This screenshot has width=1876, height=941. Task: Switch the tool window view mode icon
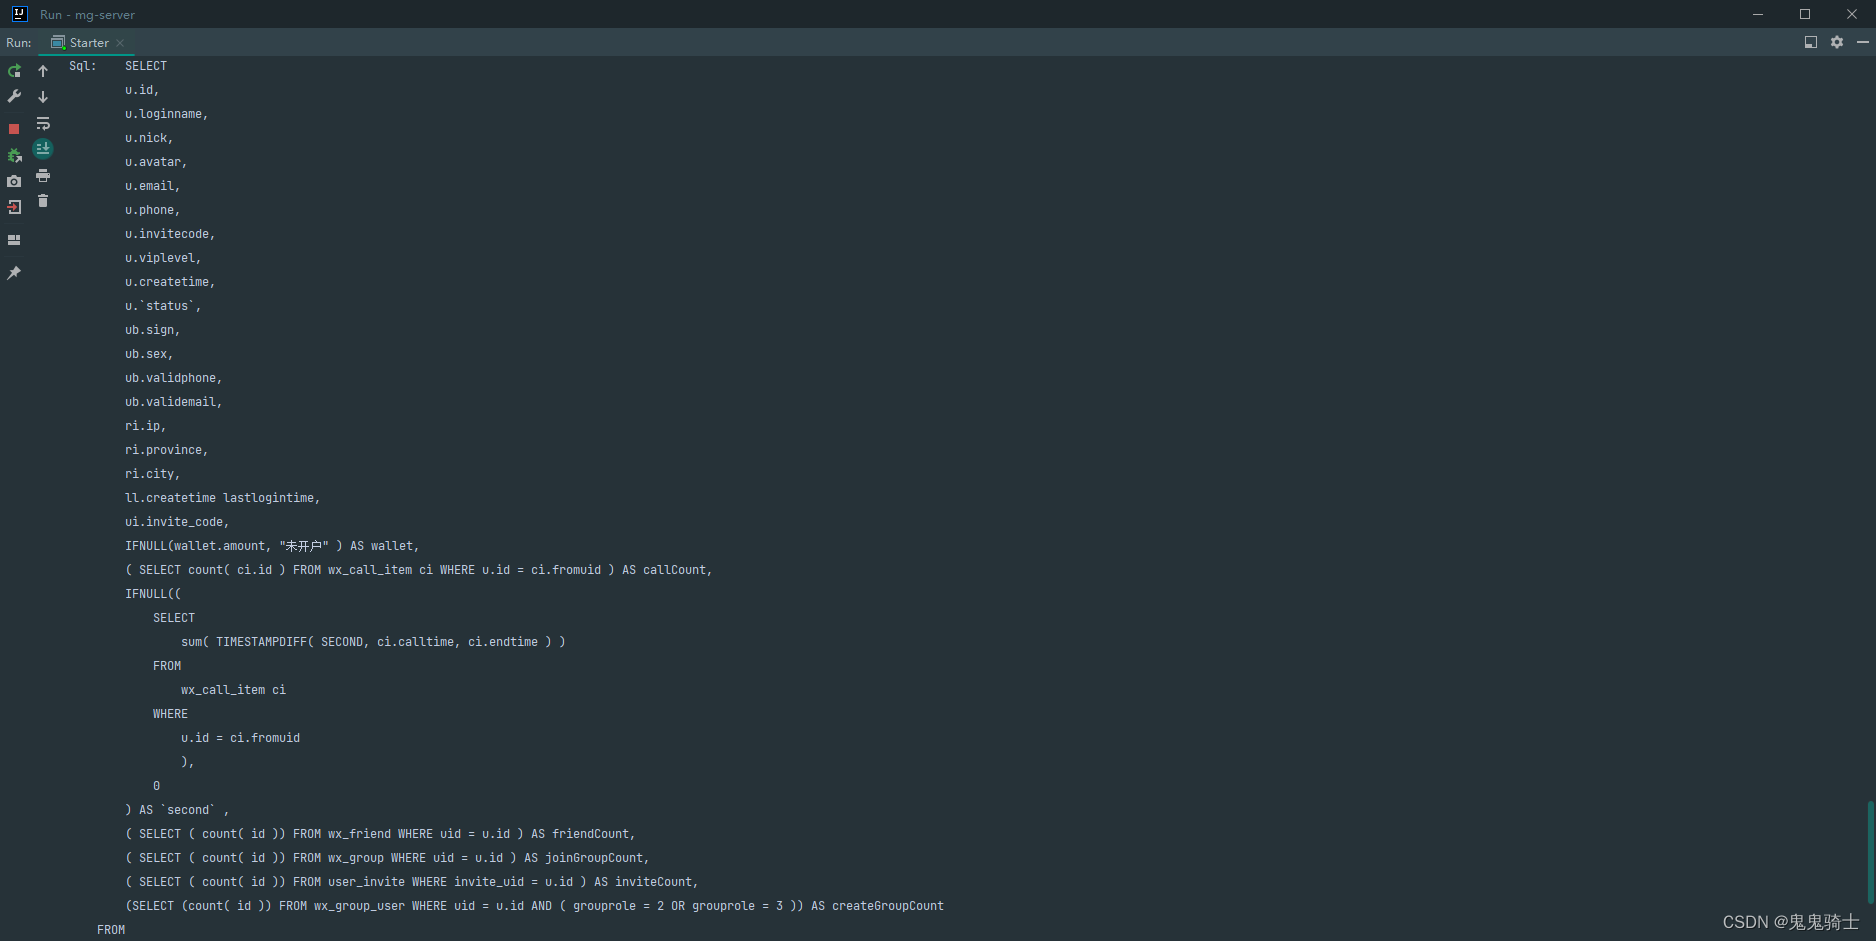1811,42
